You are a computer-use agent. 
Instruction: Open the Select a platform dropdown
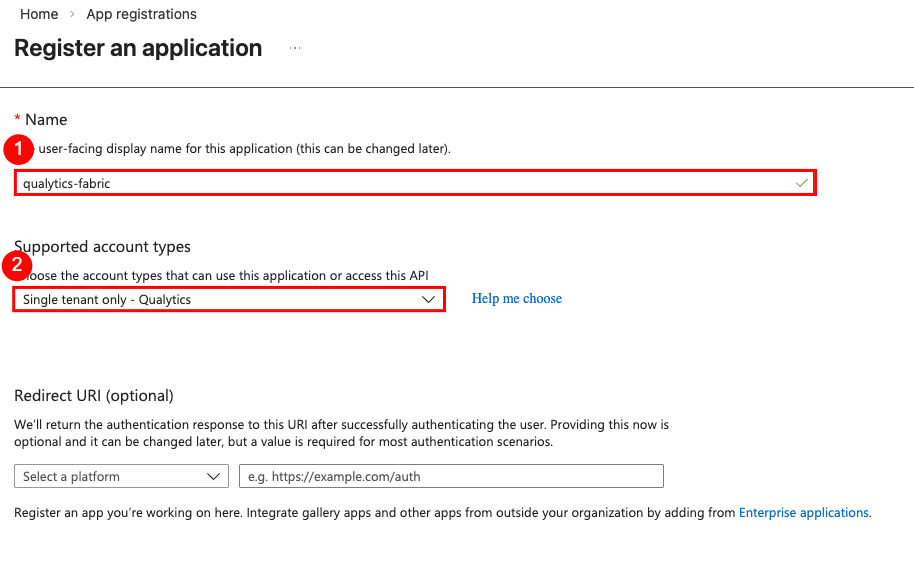pyautogui.click(x=121, y=476)
